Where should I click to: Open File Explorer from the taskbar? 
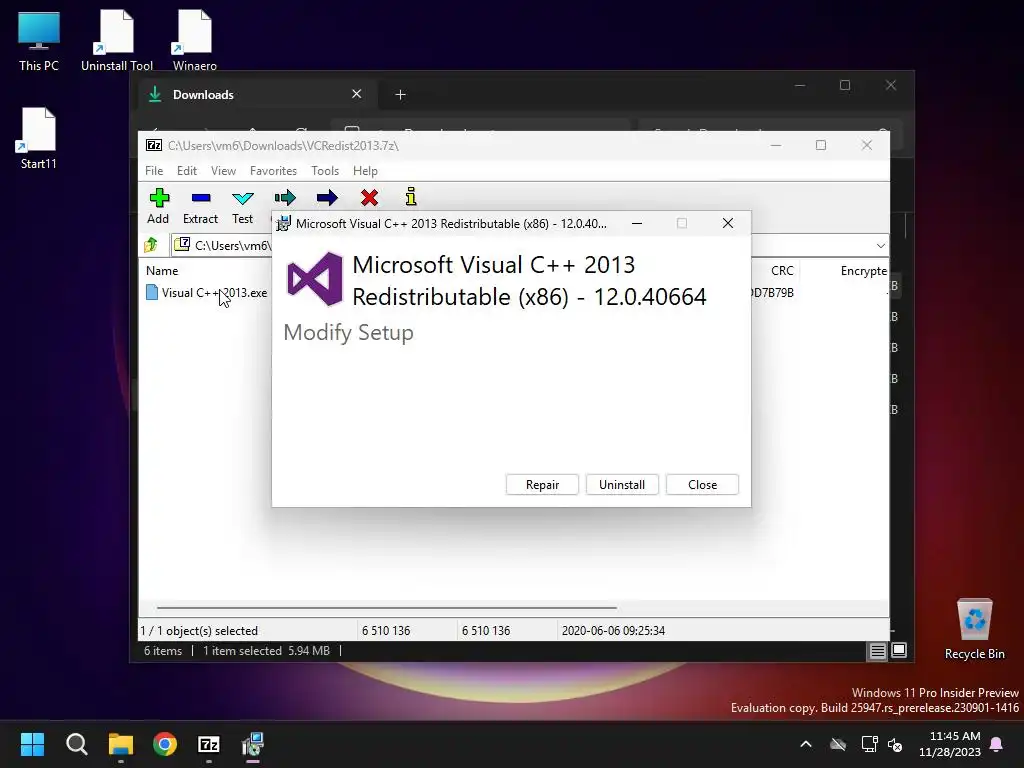(121, 744)
